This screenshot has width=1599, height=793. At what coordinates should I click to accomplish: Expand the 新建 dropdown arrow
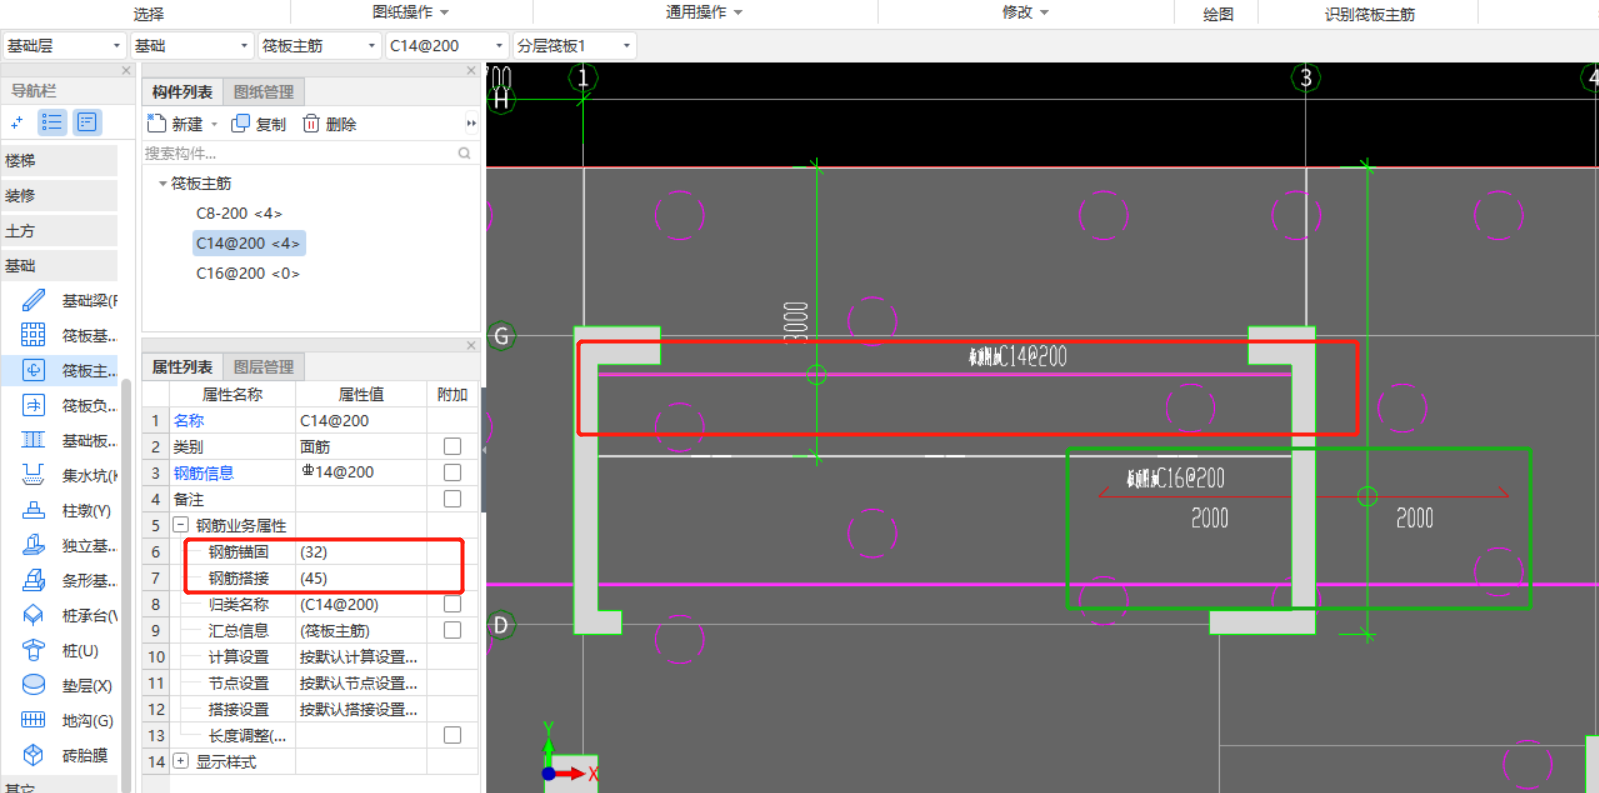(x=214, y=125)
